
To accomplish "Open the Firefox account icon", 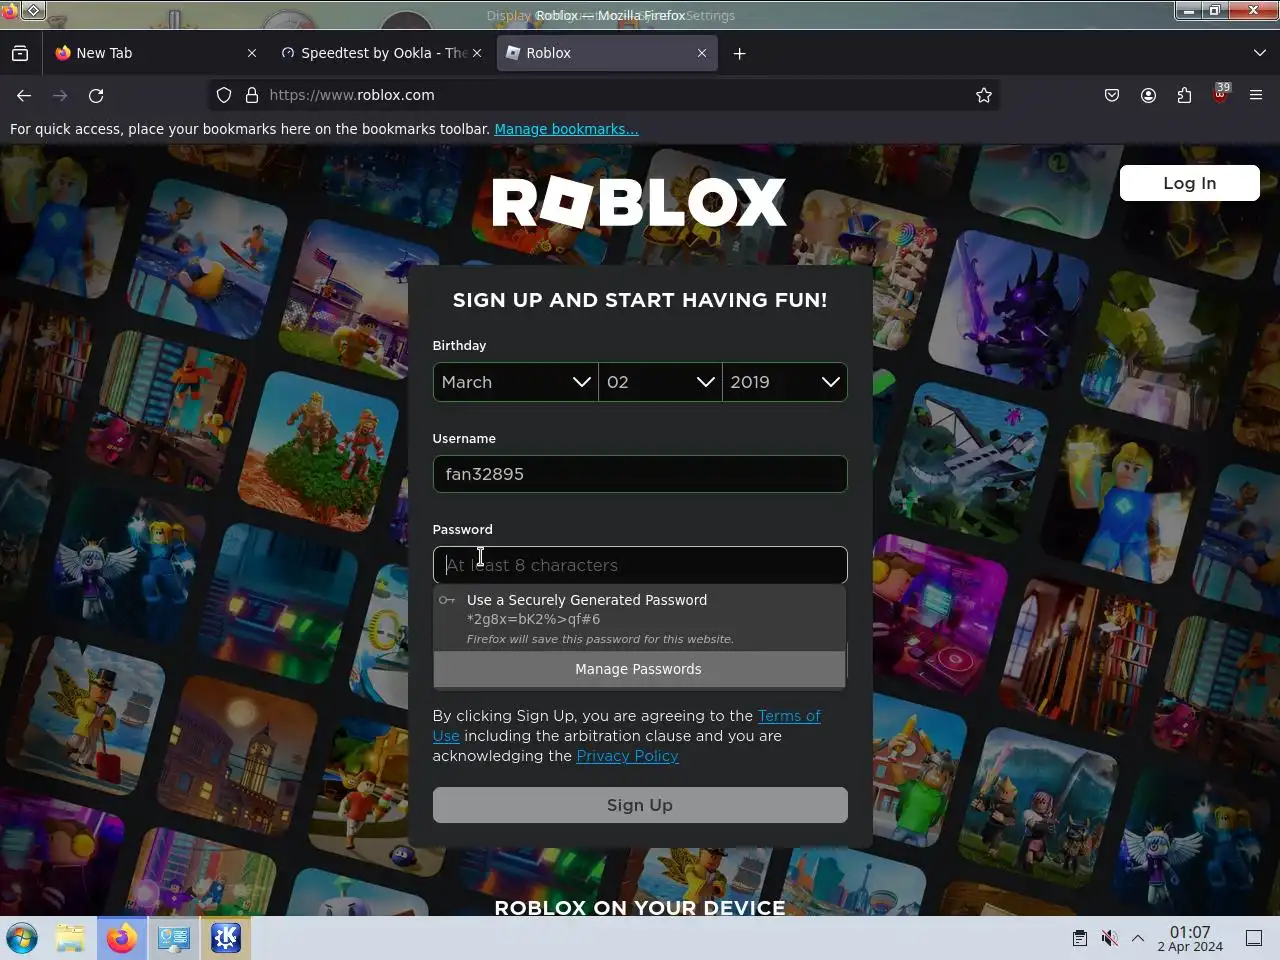I will (1148, 95).
